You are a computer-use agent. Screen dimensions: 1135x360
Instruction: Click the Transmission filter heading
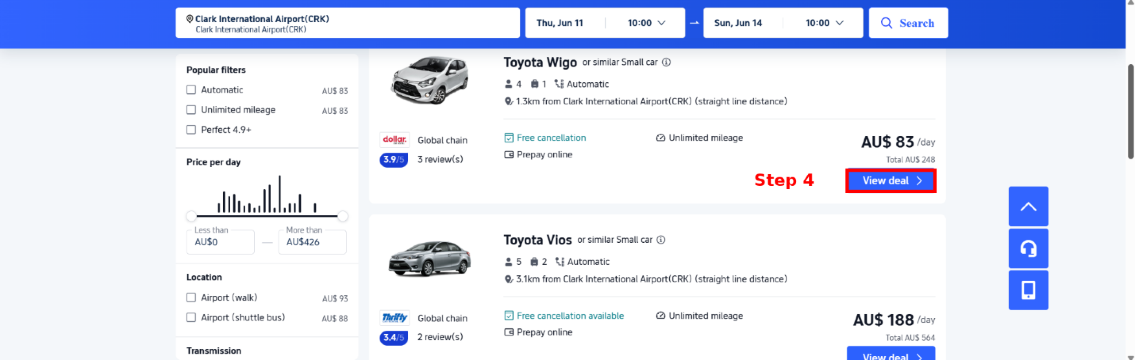tap(214, 351)
